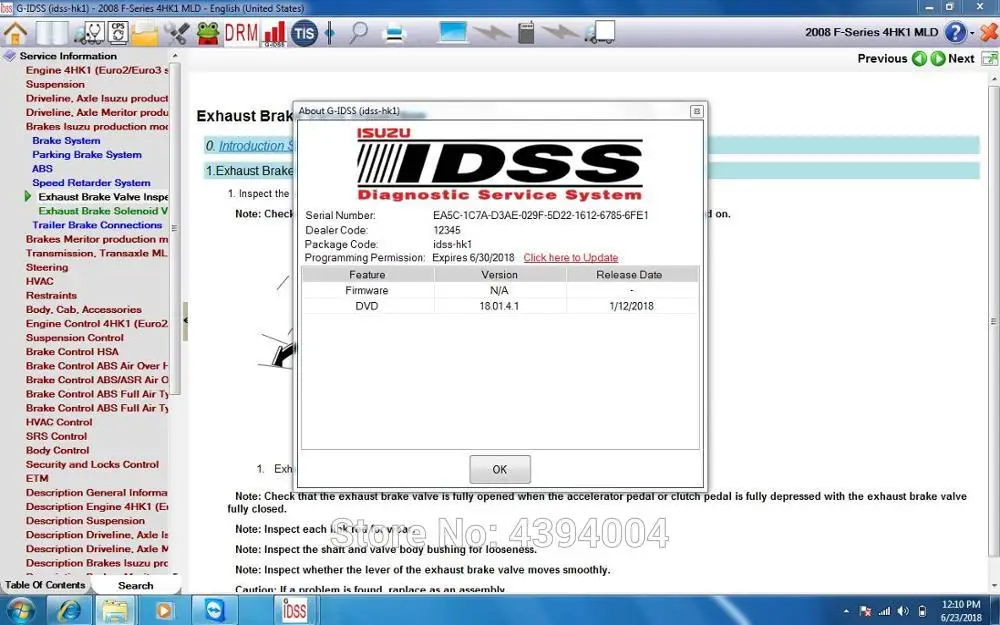Print using the printer icon
Screen dimensions: 1000x625
394,33
